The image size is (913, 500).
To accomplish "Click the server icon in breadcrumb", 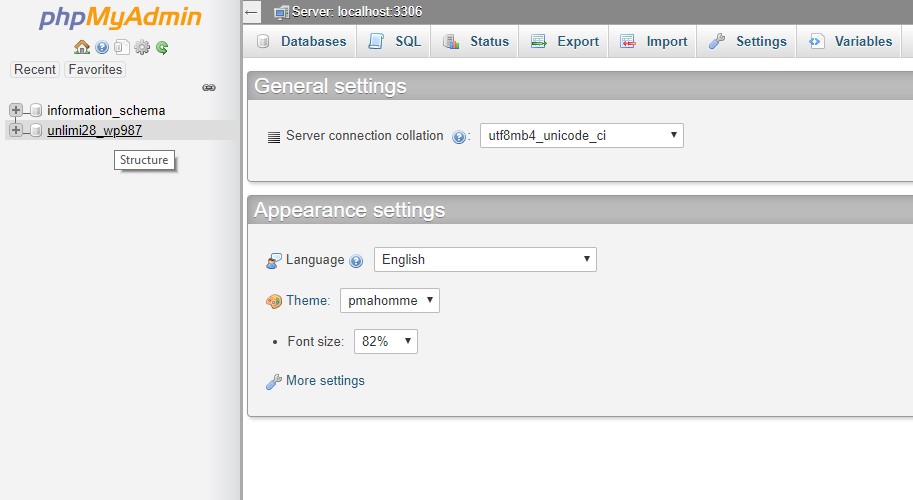I will tap(281, 12).
